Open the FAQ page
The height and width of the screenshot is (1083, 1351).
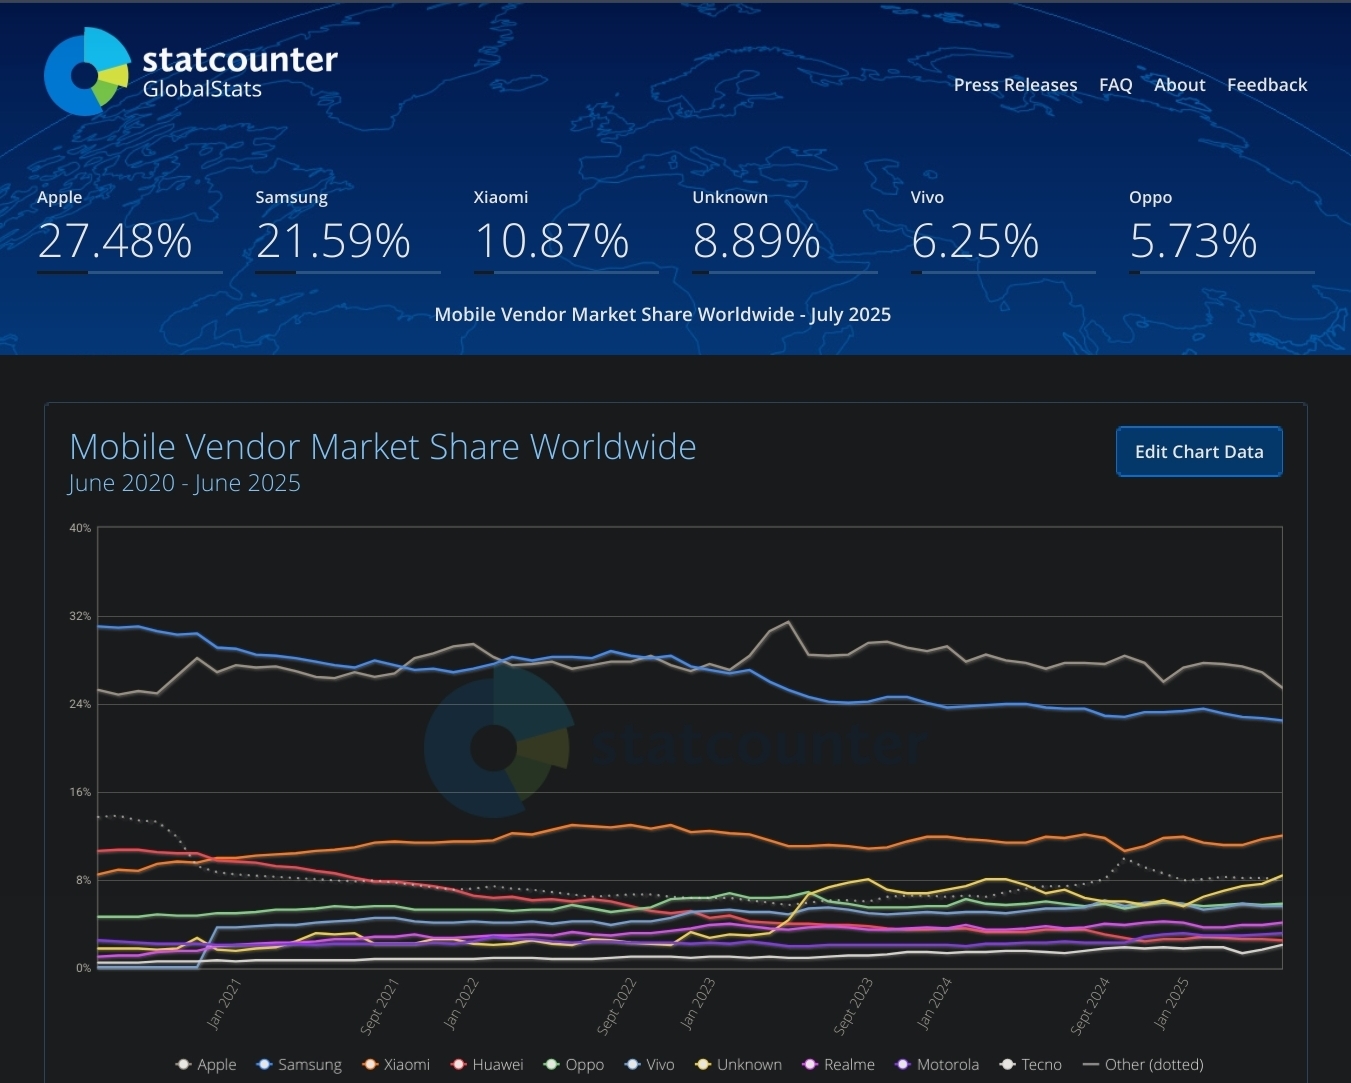pos(1115,85)
